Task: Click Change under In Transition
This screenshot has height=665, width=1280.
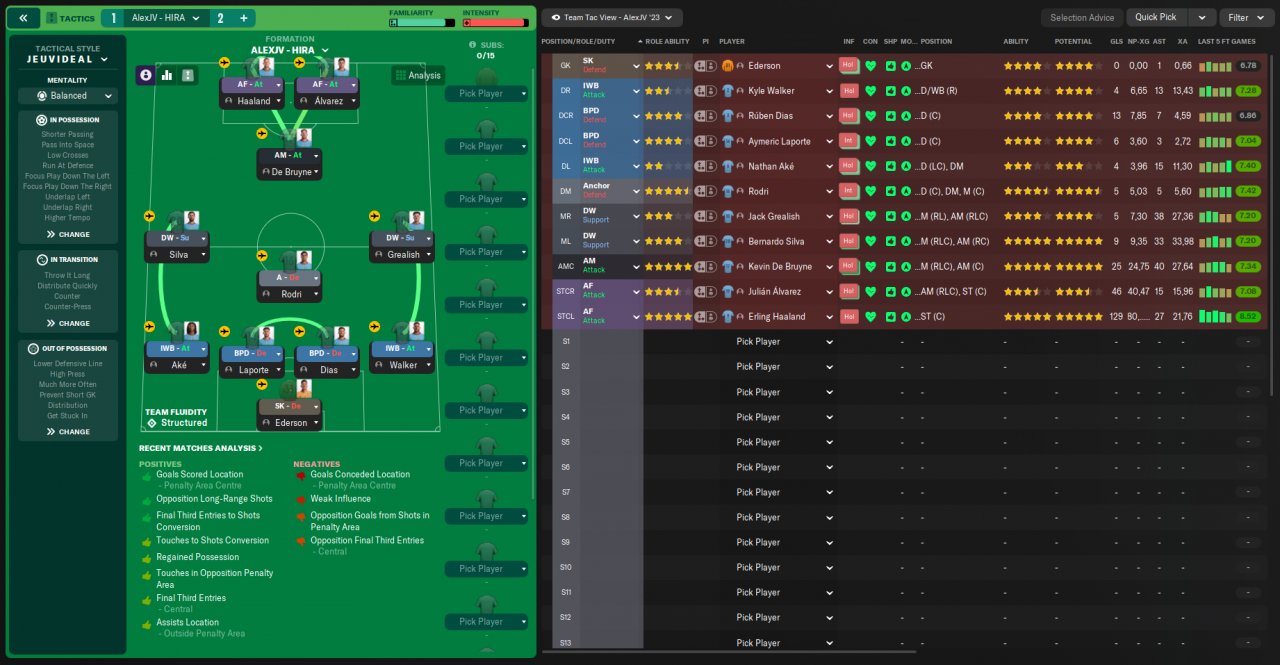Action: coord(68,324)
